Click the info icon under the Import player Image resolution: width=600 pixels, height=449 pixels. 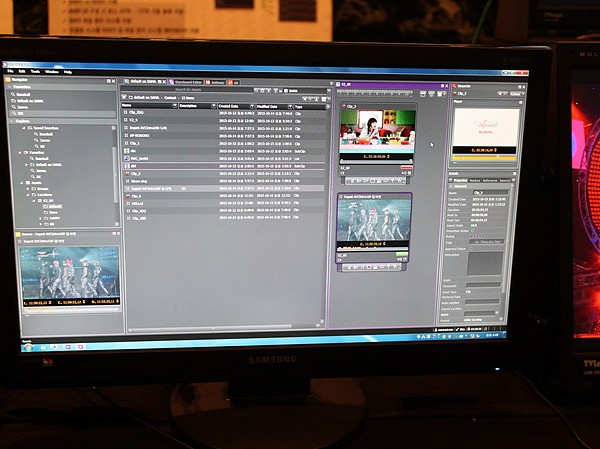coord(340,260)
